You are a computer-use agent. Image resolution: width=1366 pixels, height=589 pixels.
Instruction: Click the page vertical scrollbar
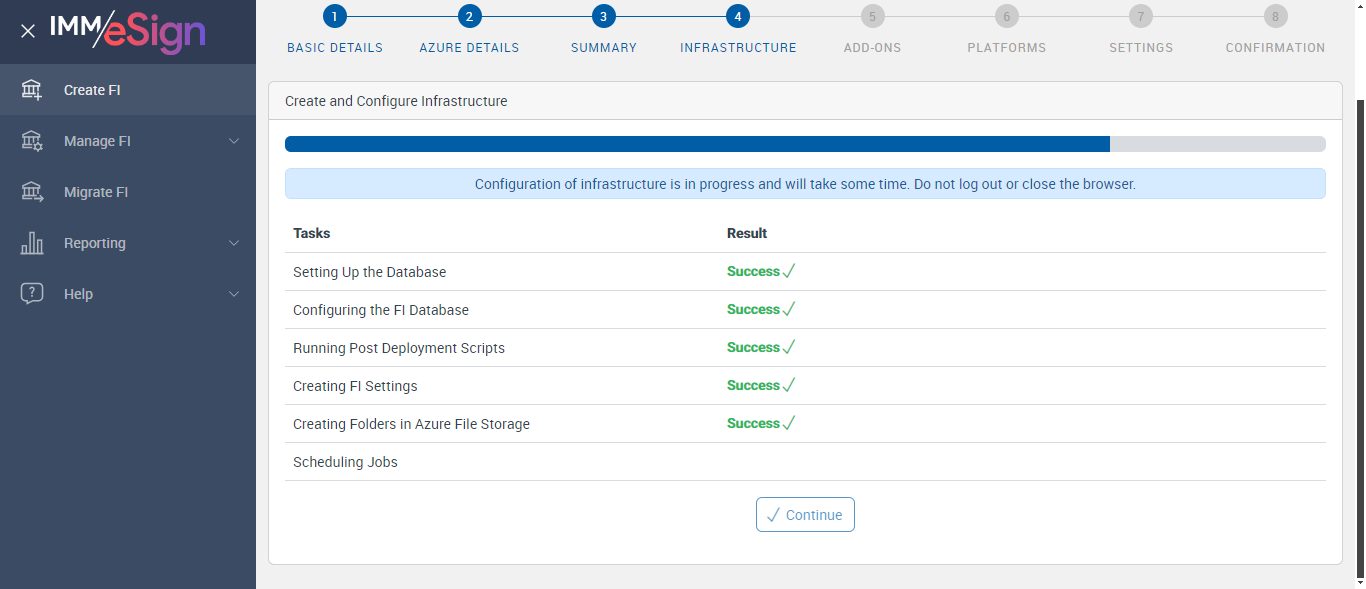tap(1360, 340)
